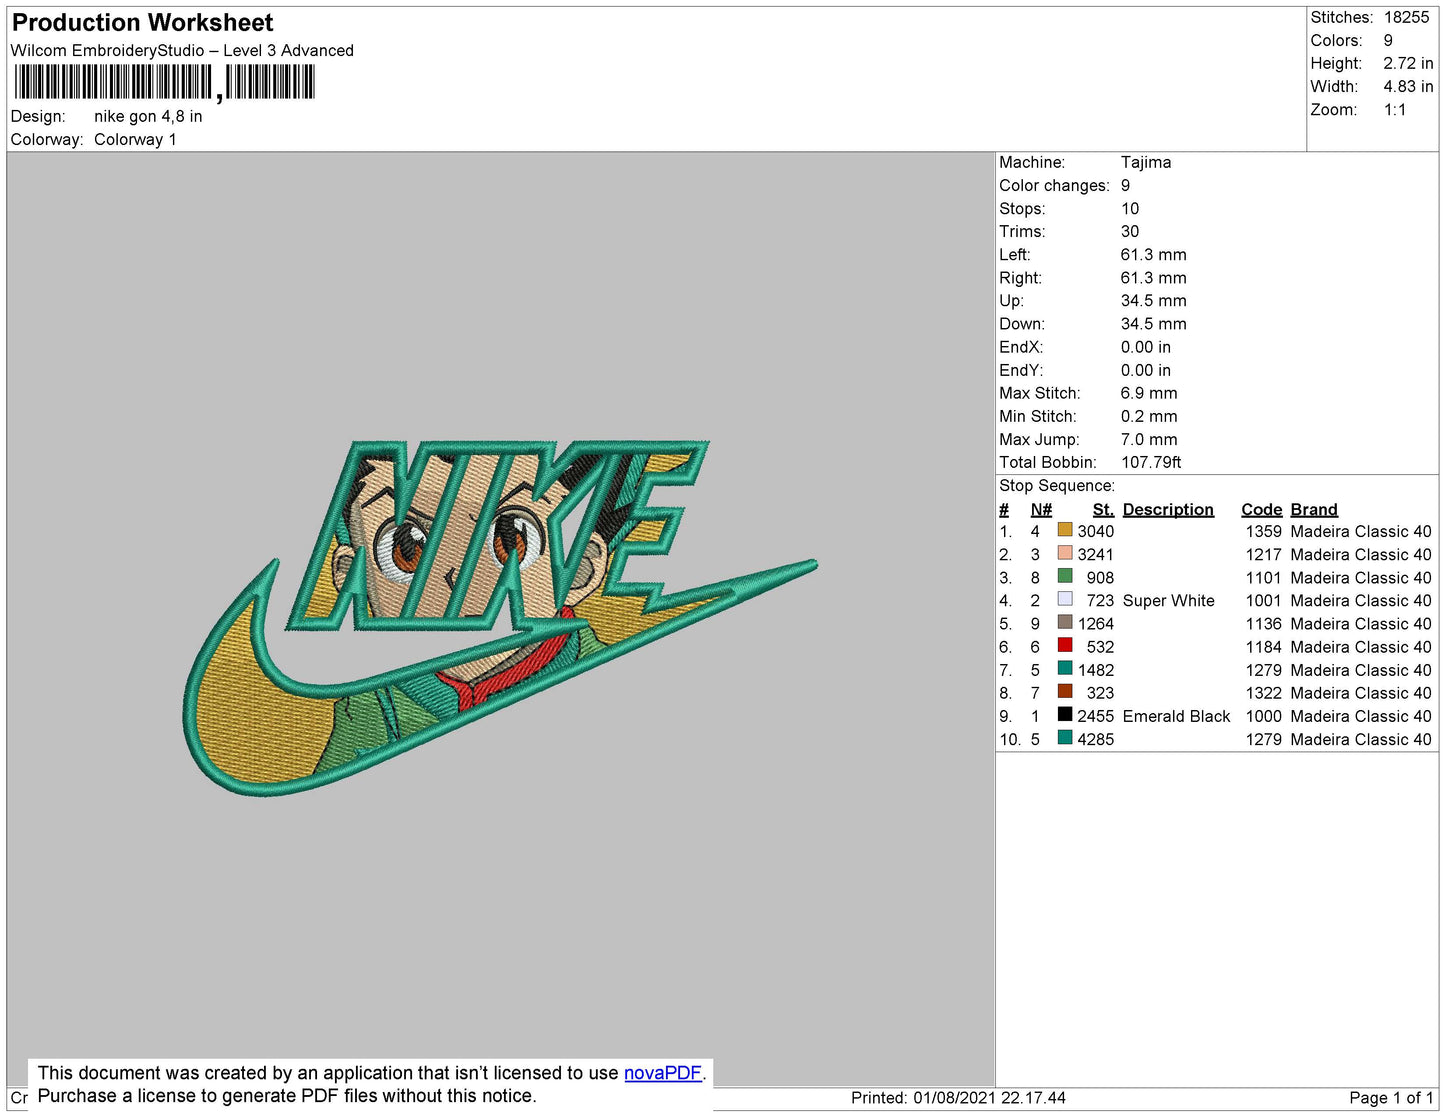Click the Brand column header
The width and height of the screenshot is (1445, 1117).
(1313, 509)
